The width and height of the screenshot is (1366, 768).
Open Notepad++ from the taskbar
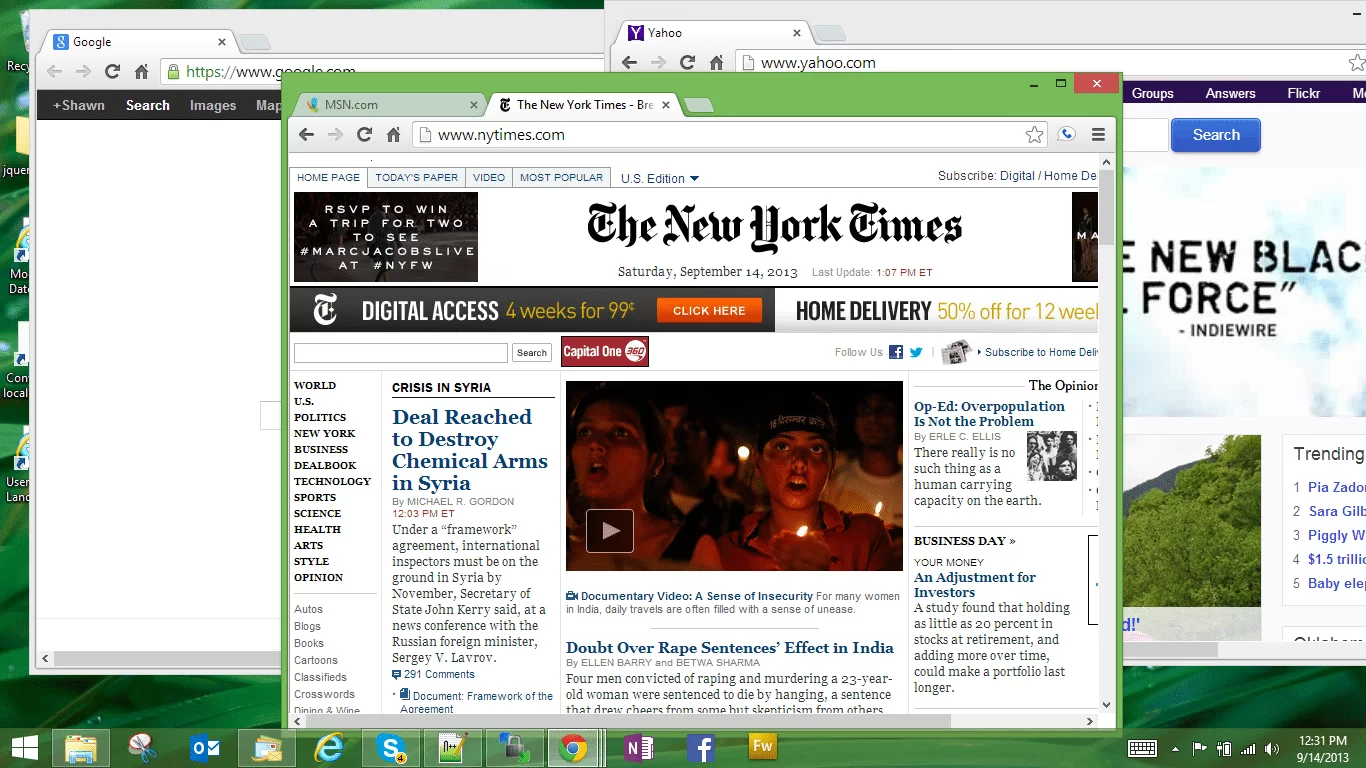[x=453, y=748]
